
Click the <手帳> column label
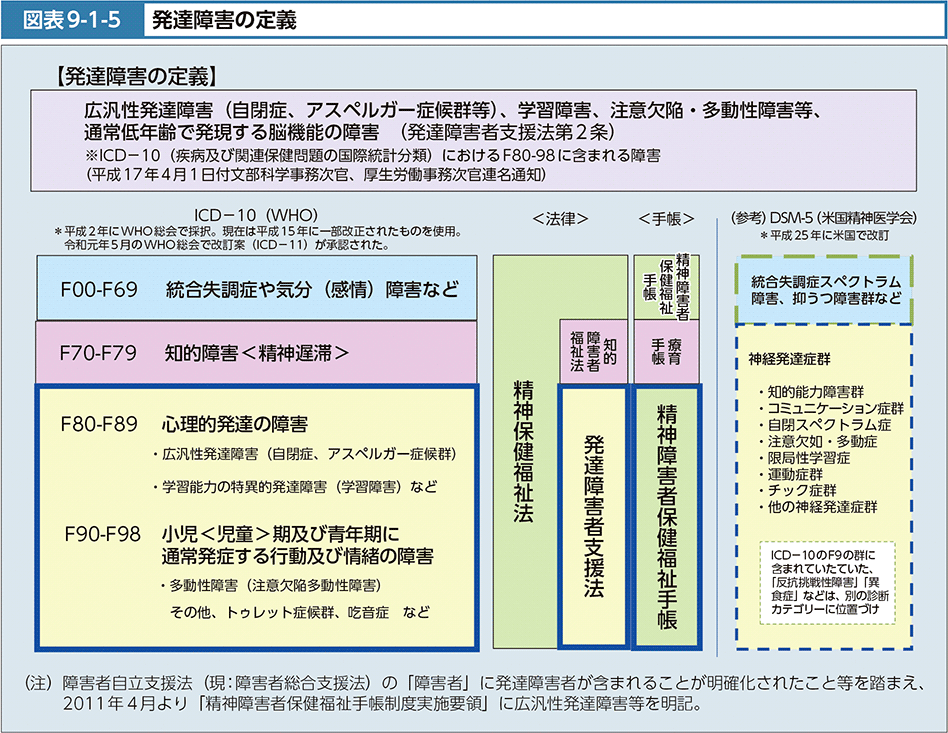coord(665,218)
